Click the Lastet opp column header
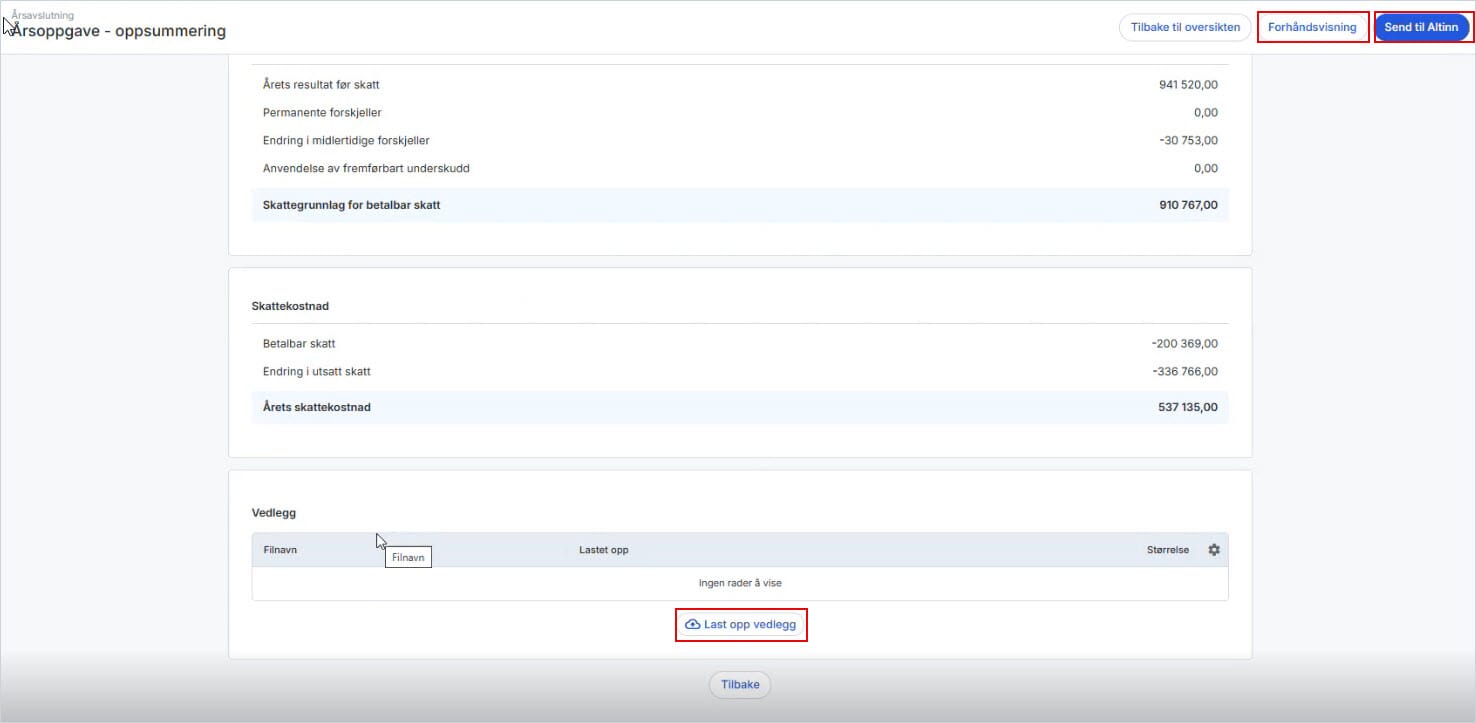 point(604,550)
